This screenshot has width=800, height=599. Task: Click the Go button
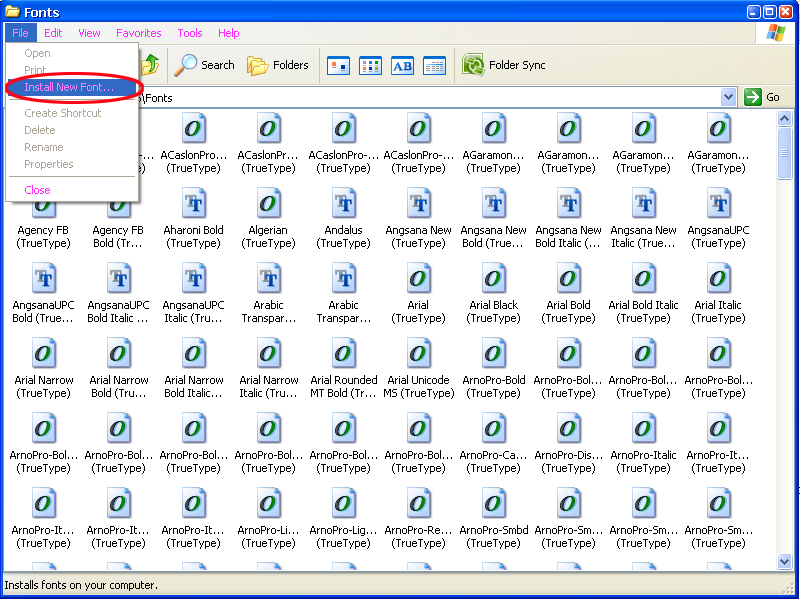pyautogui.click(x=763, y=97)
